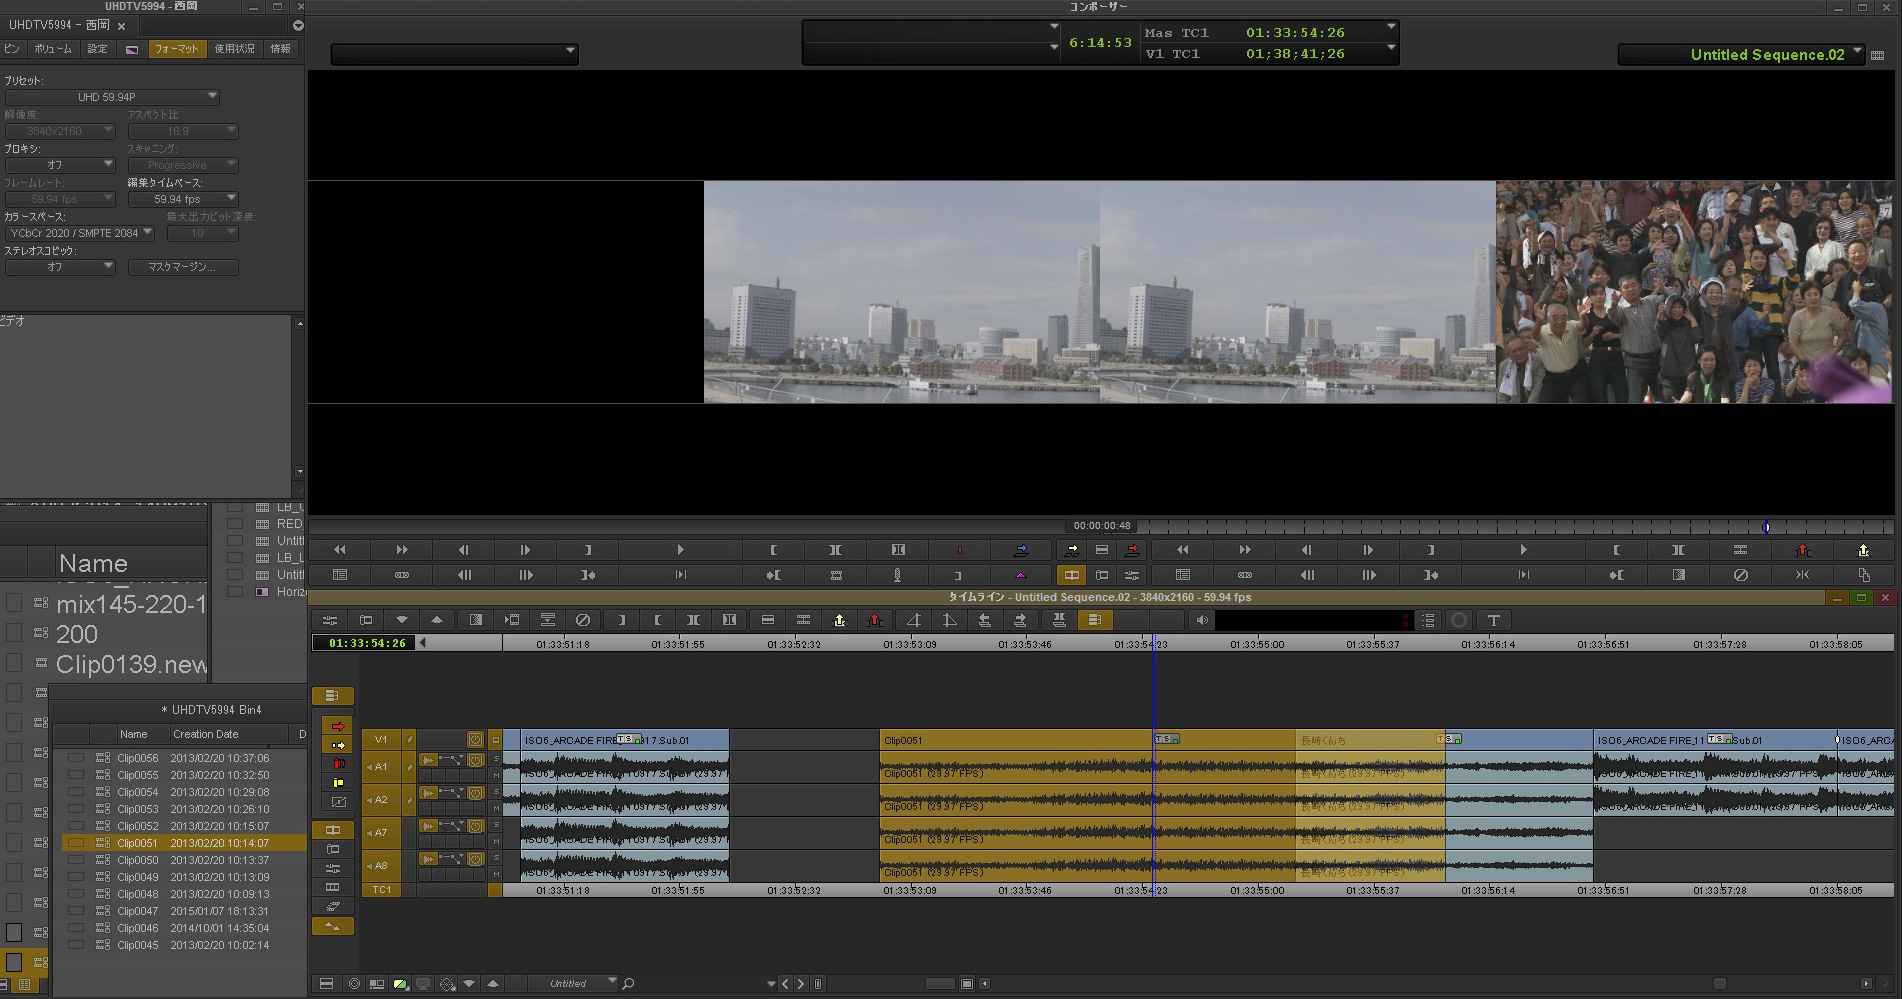This screenshot has height=999, width=1902.
Task: Click the yellow Extract button in timeline toolbar
Action: click(x=839, y=620)
